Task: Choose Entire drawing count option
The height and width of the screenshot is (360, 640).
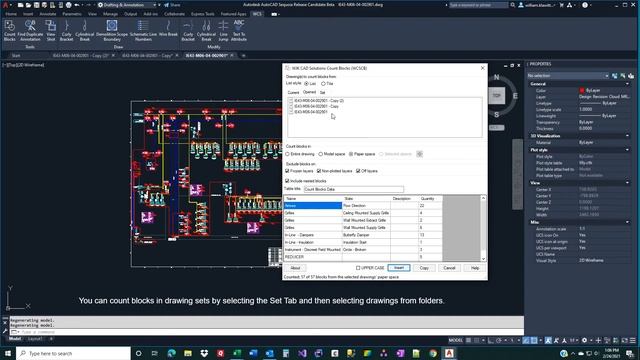Action: coord(287,154)
